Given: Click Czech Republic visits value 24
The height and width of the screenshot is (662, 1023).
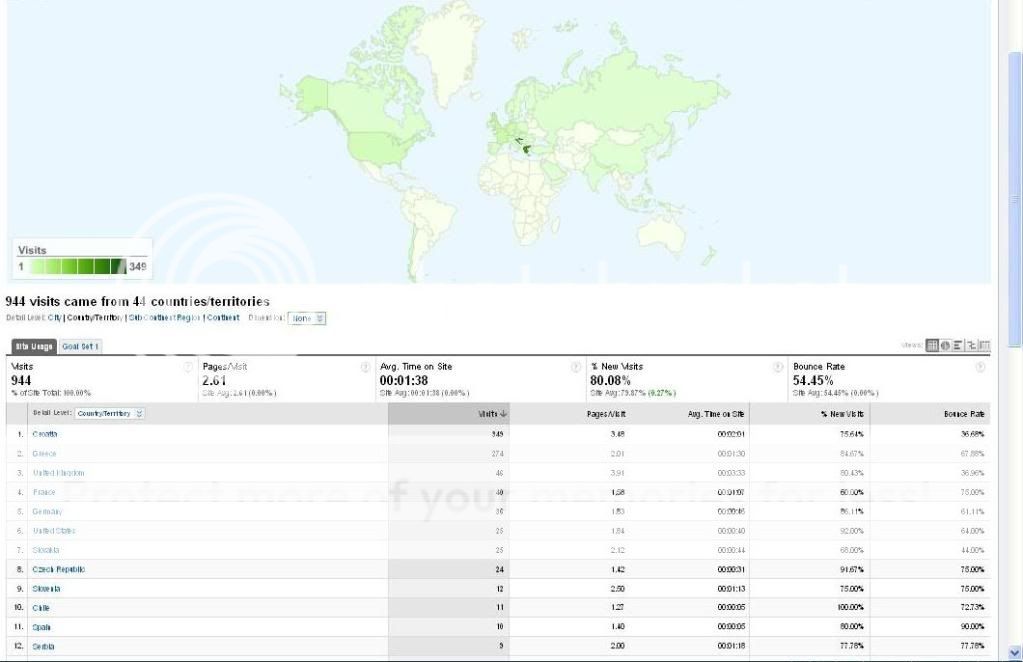Looking at the screenshot, I should click(499, 569).
